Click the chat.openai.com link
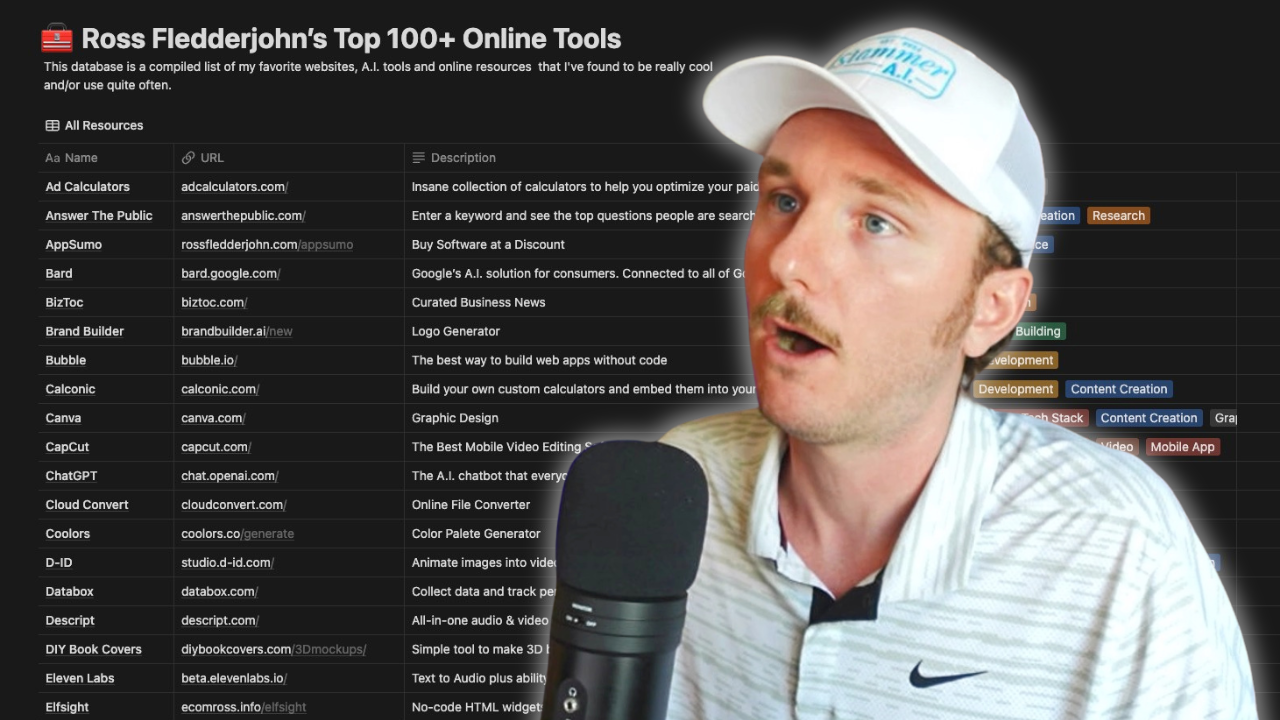Screen dimensions: 1280x720 229,475
